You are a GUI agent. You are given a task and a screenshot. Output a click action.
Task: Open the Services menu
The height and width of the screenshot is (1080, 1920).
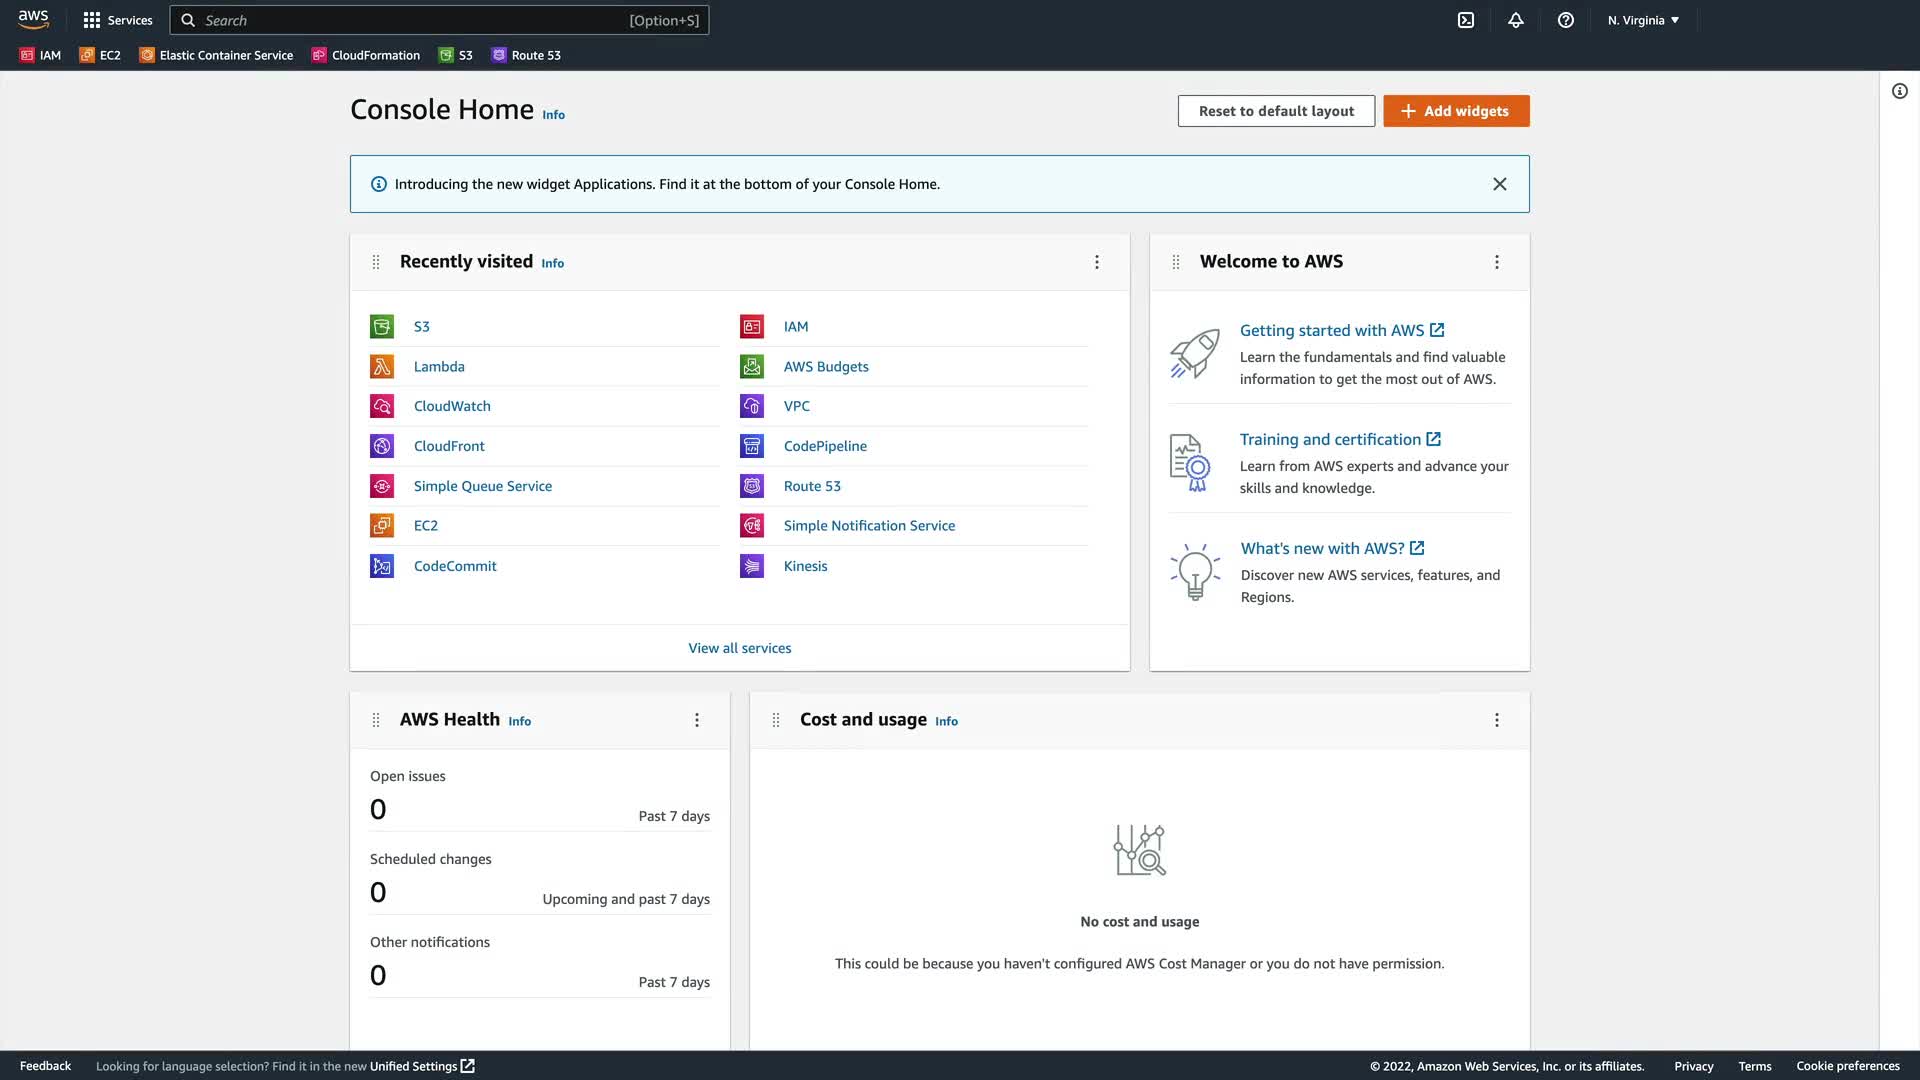point(118,20)
